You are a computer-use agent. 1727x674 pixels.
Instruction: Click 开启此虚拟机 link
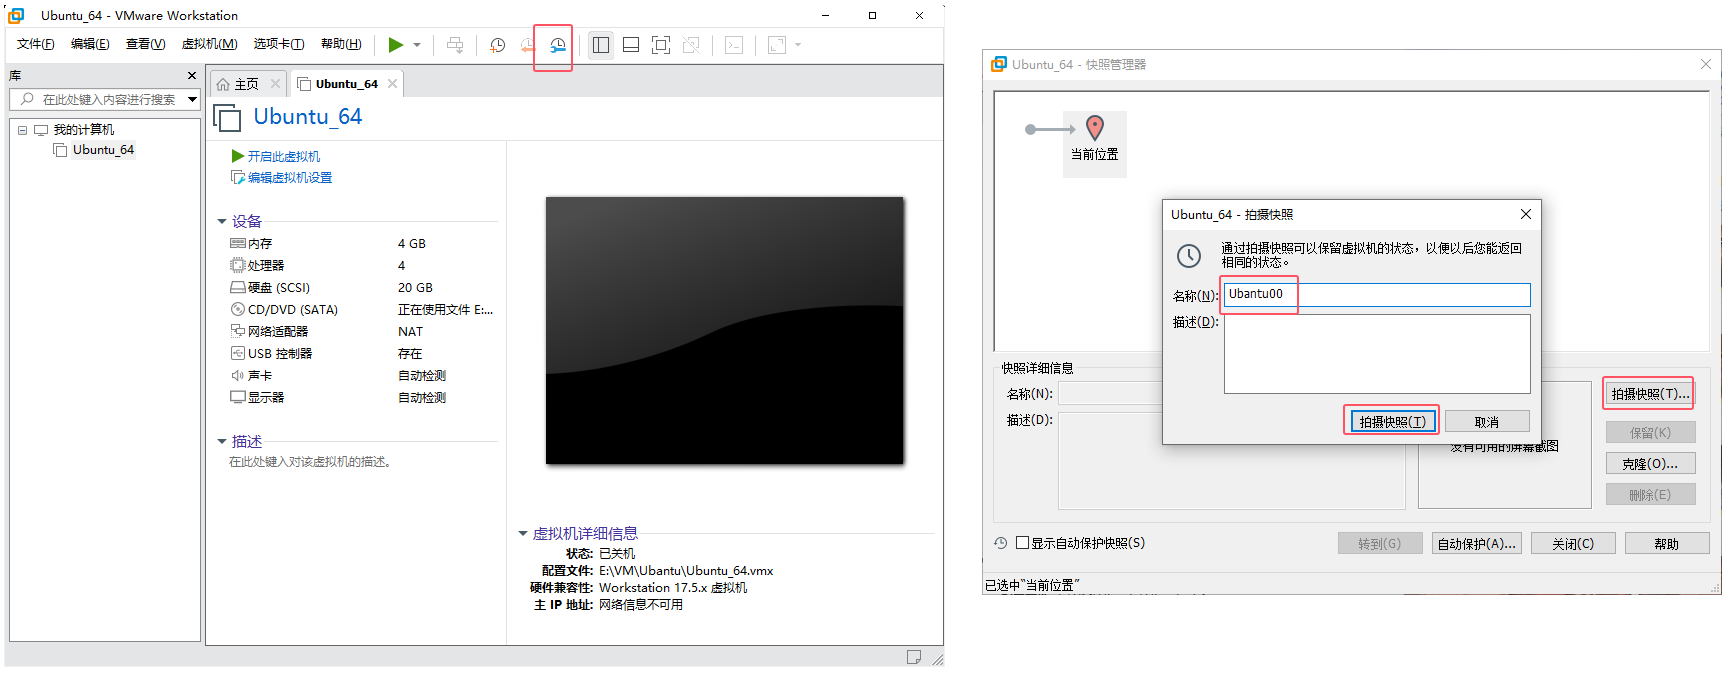tap(284, 156)
